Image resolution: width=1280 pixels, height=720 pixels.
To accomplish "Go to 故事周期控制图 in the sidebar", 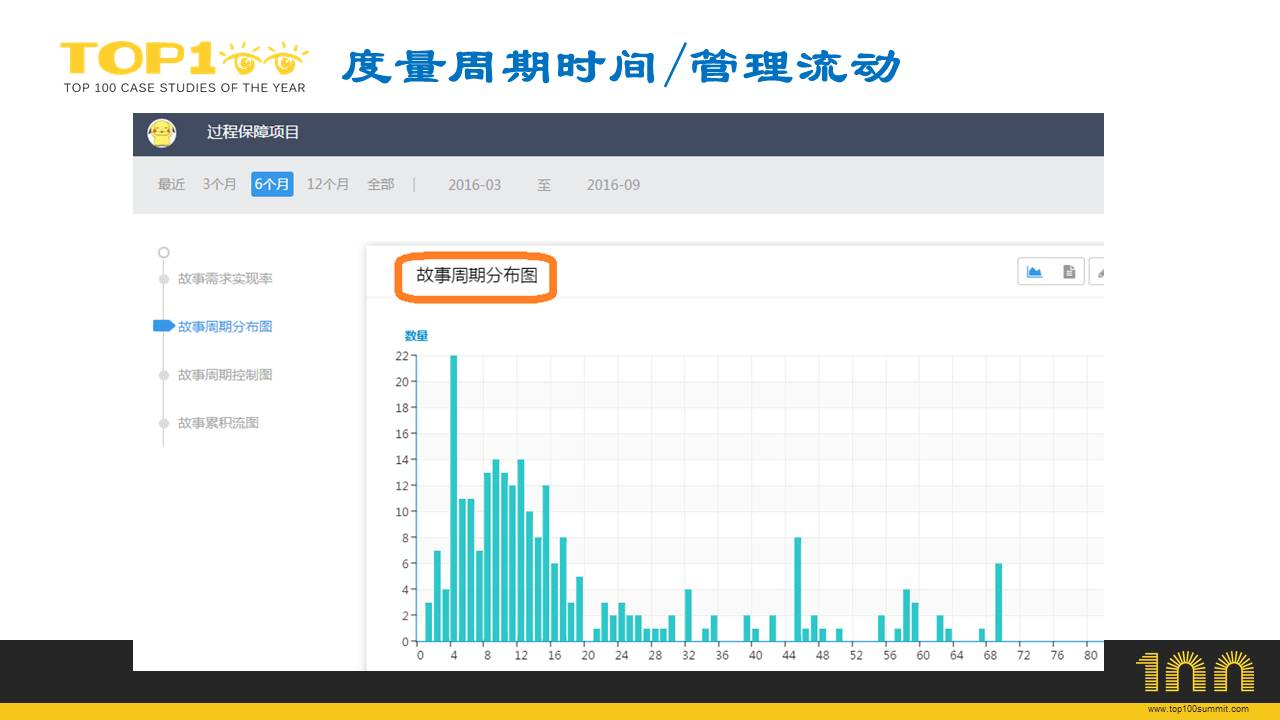I will point(225,374).
